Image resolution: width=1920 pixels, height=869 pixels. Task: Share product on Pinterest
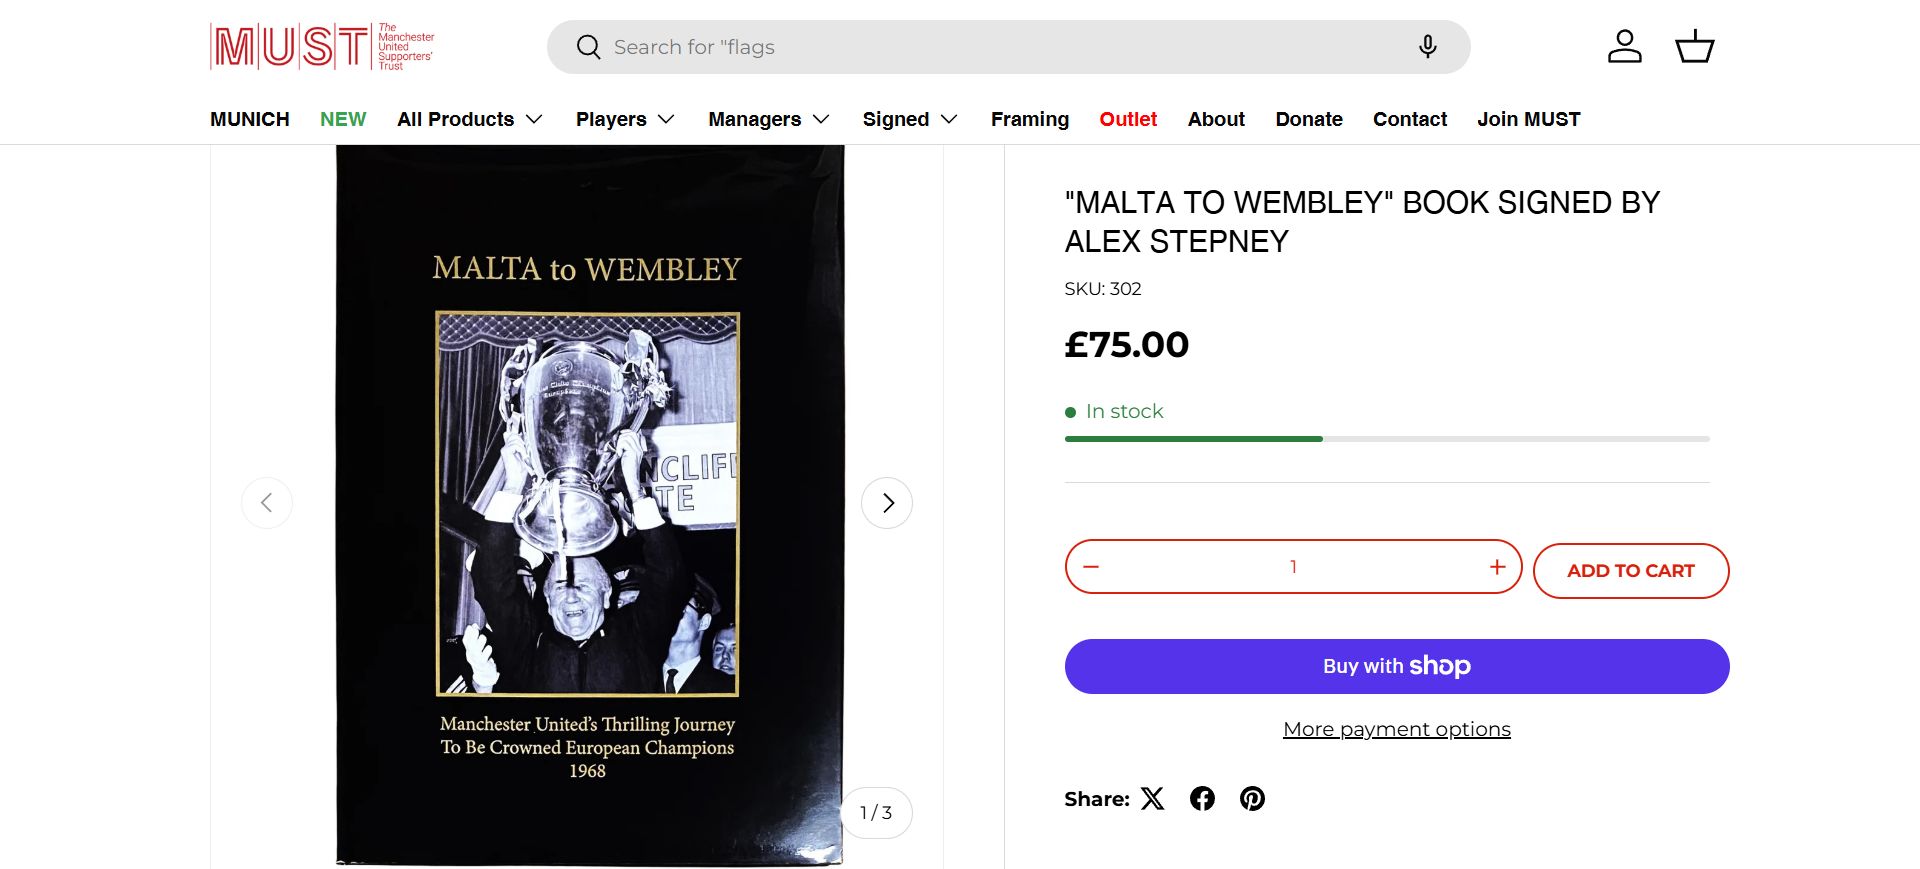(1252, 798)
